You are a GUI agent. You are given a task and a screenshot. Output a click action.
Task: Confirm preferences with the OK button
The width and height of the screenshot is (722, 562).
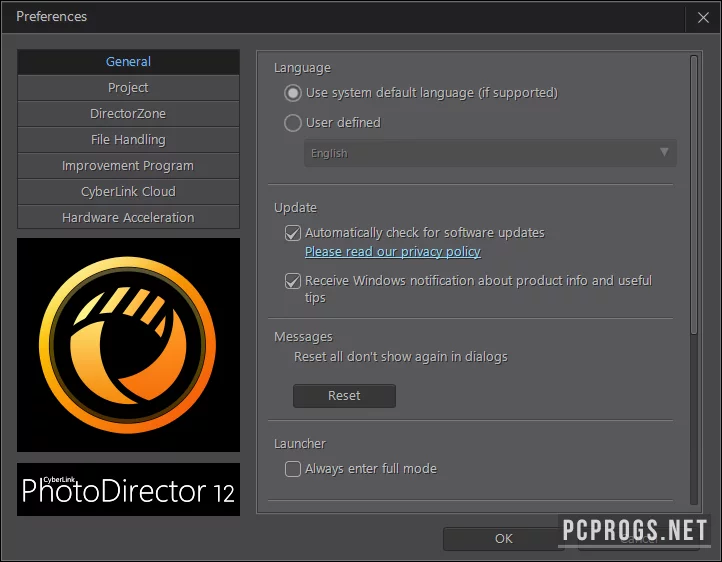click(x=503, y=539)
